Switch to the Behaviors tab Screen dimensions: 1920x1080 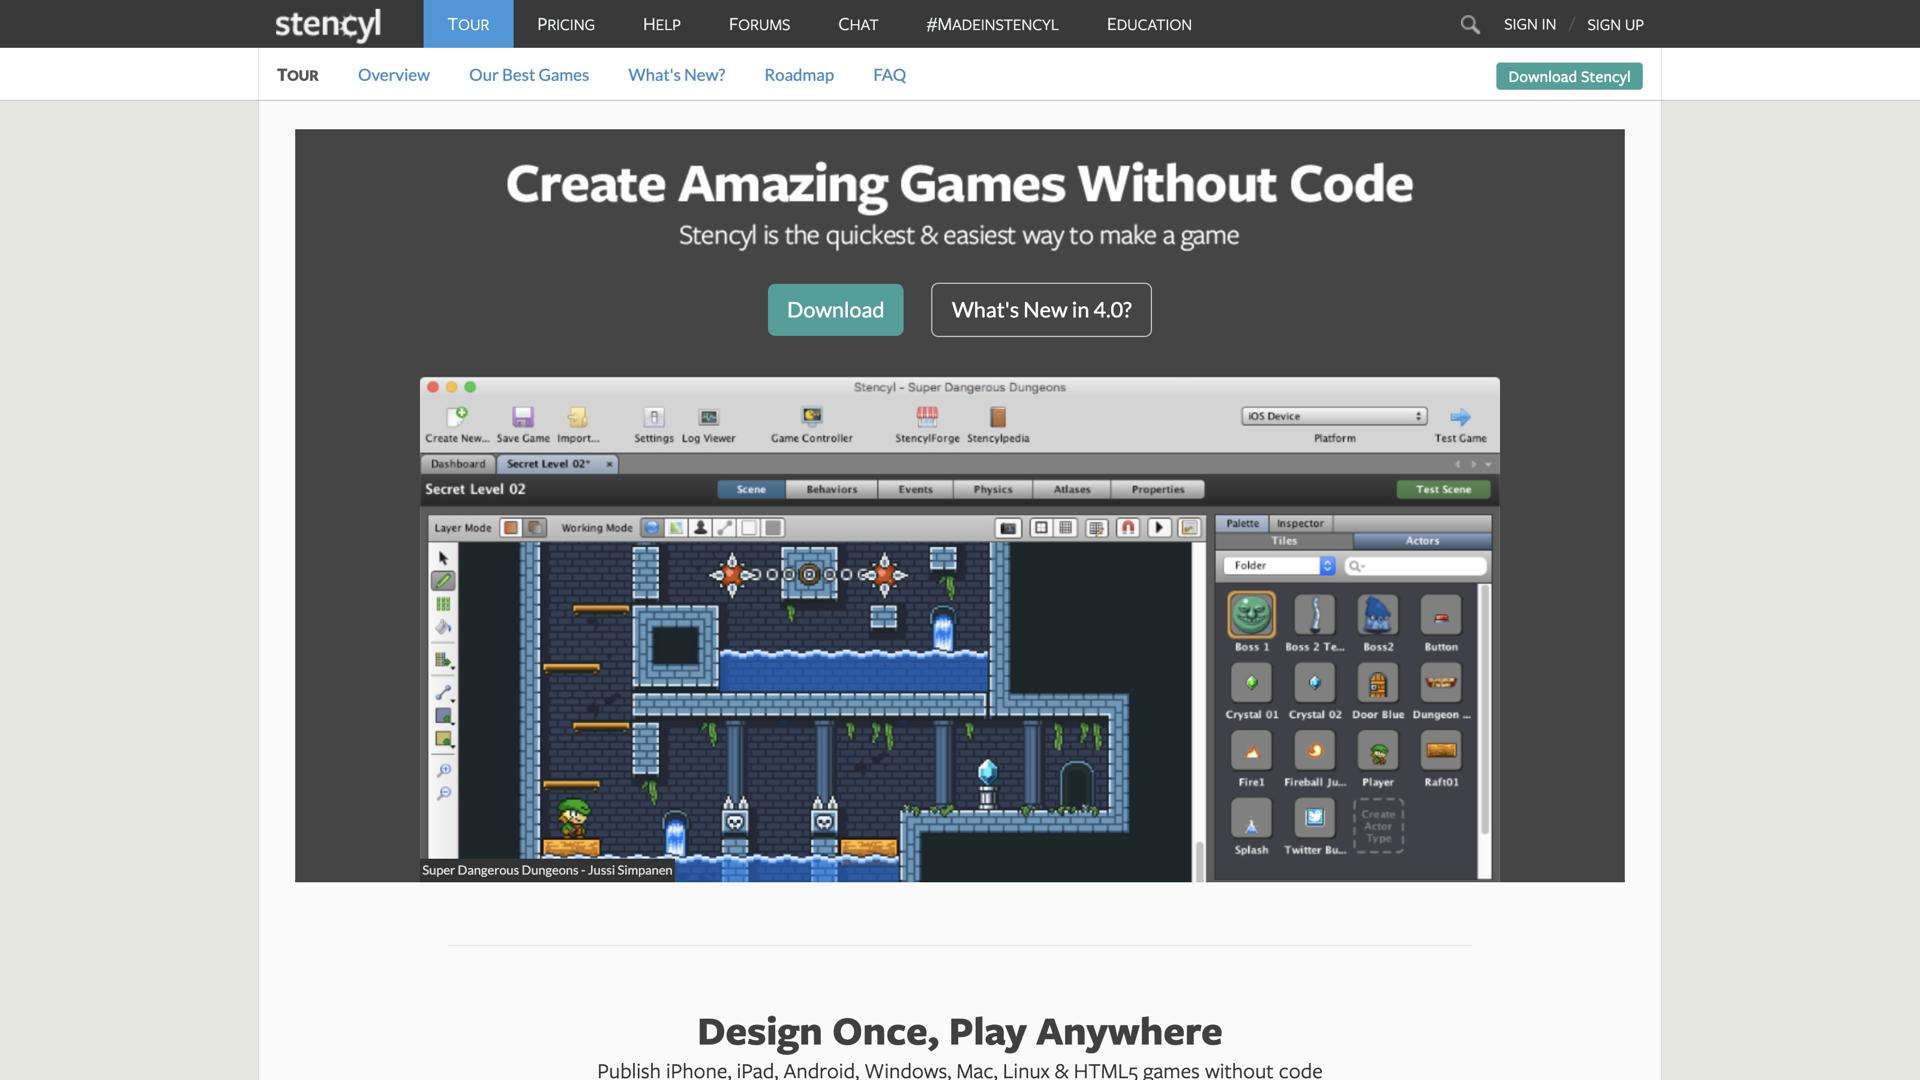[x=831, y=490]
